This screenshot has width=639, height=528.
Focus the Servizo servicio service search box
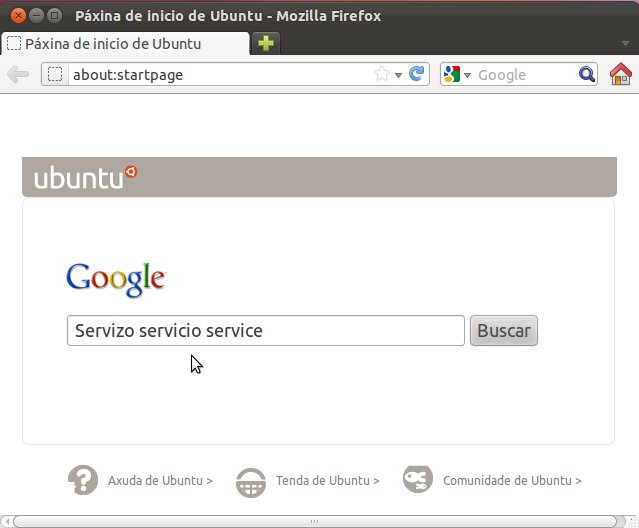266,330
